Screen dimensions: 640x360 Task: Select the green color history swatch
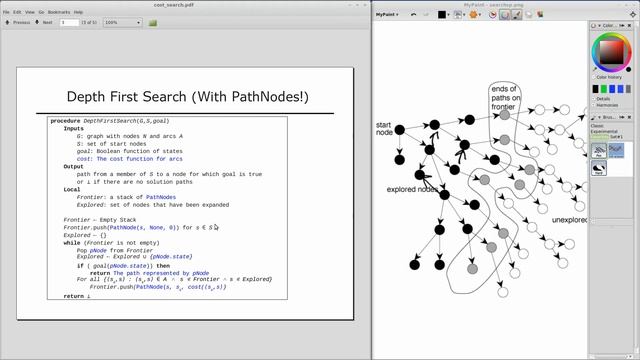604,89
